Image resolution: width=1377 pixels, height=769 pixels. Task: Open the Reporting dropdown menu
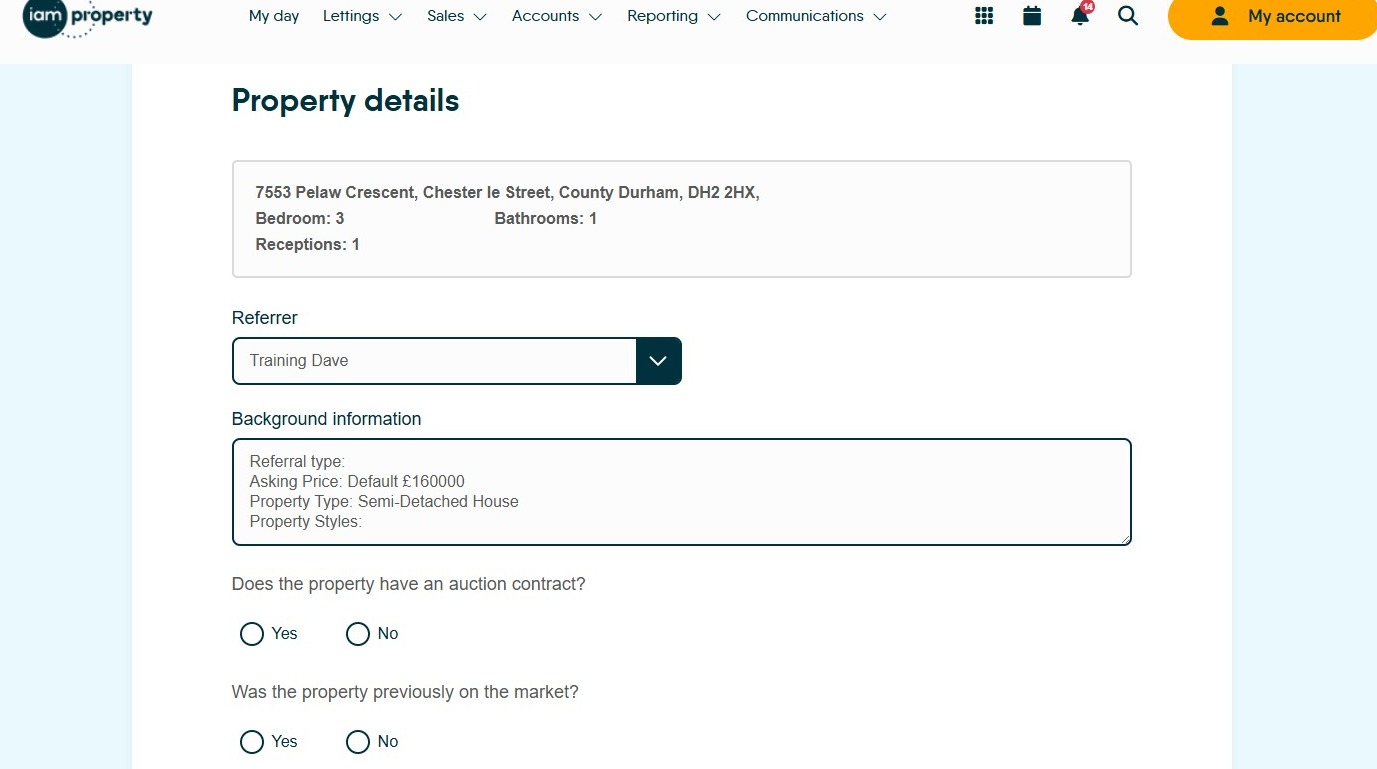pyautogui.click(x=673, y=16)
